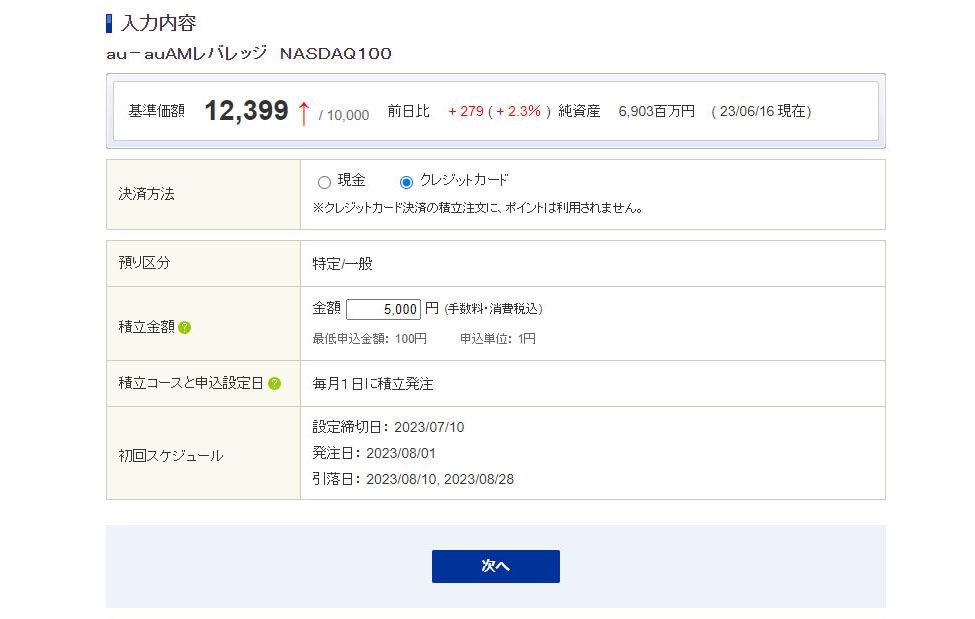Click the red up arrow next to 12,399
This screenshot has height=619, width=975.
pos(304,112)
